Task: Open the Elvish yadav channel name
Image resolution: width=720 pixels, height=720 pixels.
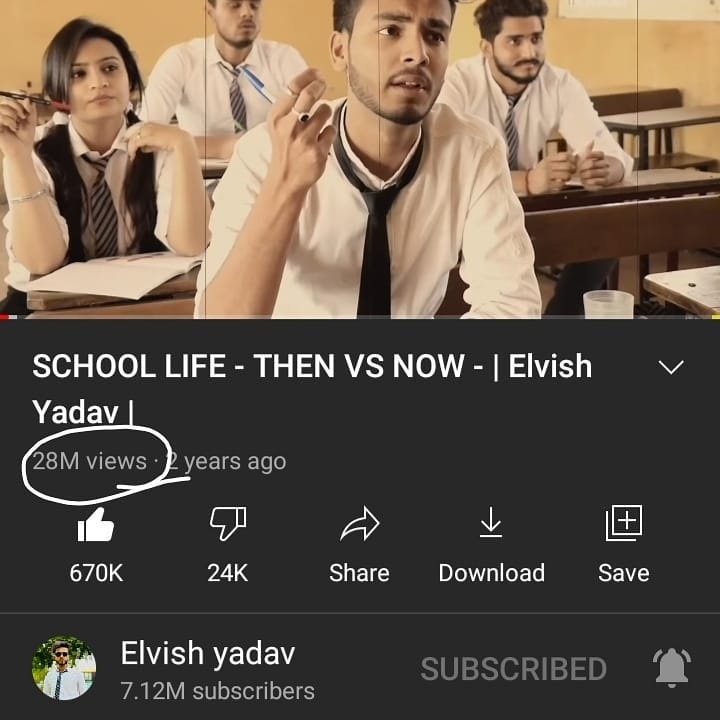Action: 208,653
